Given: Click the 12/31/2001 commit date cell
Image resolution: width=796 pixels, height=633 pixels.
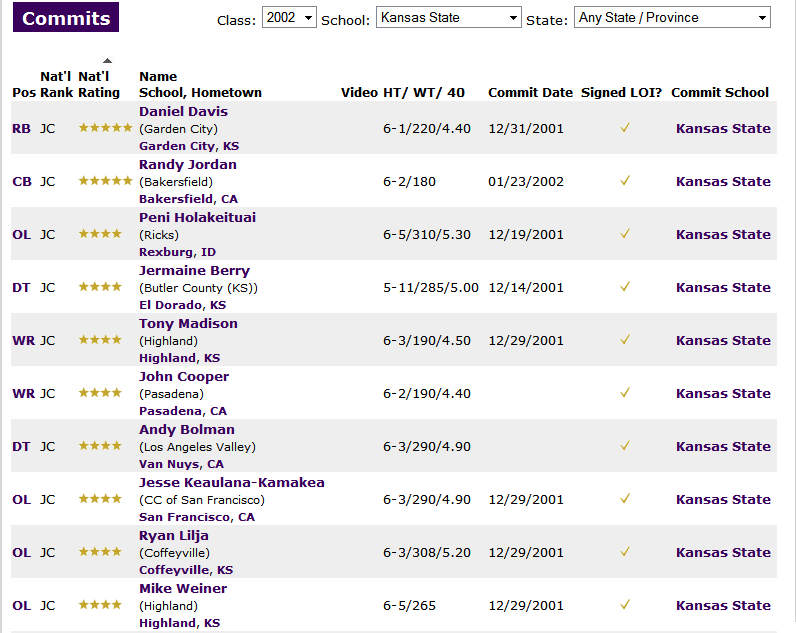Looking at the screenshot, I should pyautogui.click(x=526, y=129).
